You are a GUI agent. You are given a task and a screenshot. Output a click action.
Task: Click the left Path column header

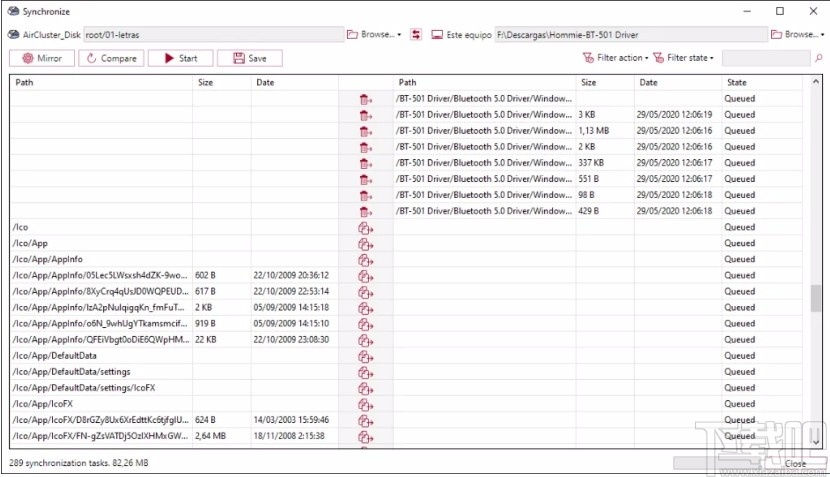click(x=101, y=83)
